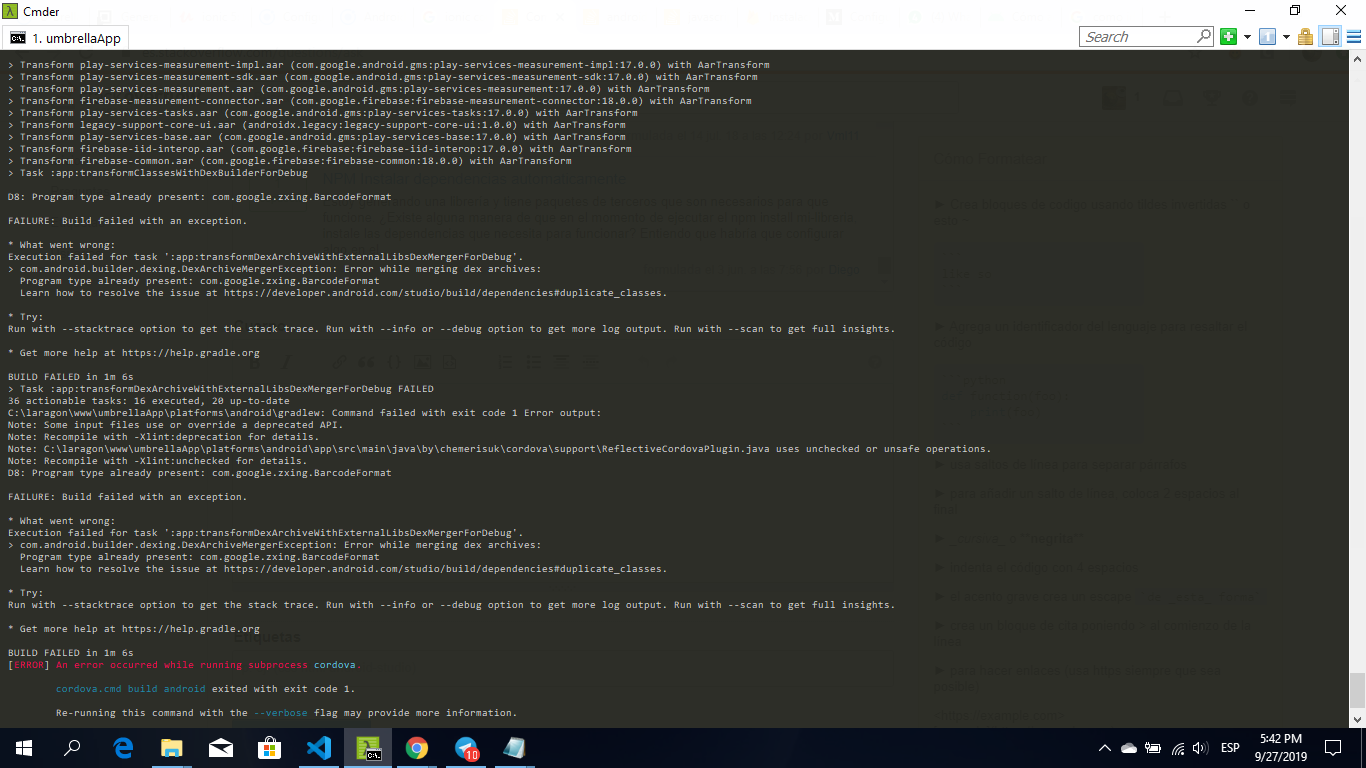This screenshot has height=768, width=1366.
Task: Open the Wi-Fi network tray icon
Action: 1178,748
